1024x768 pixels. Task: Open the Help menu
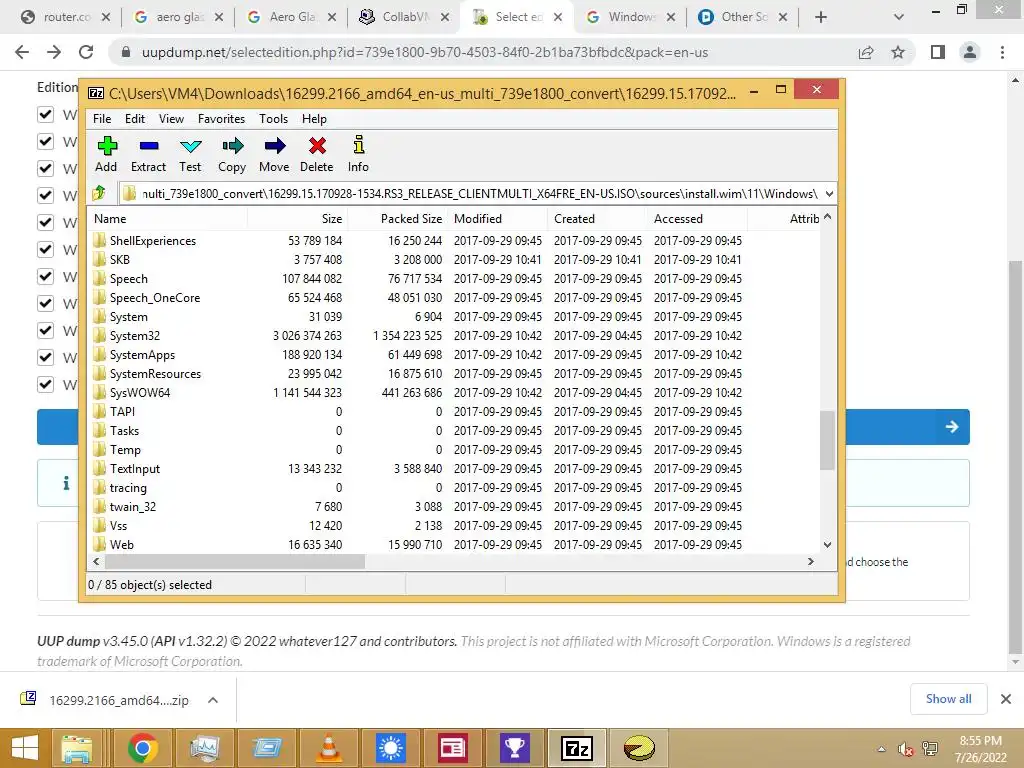pyautogui.click(x=314, y=119)
